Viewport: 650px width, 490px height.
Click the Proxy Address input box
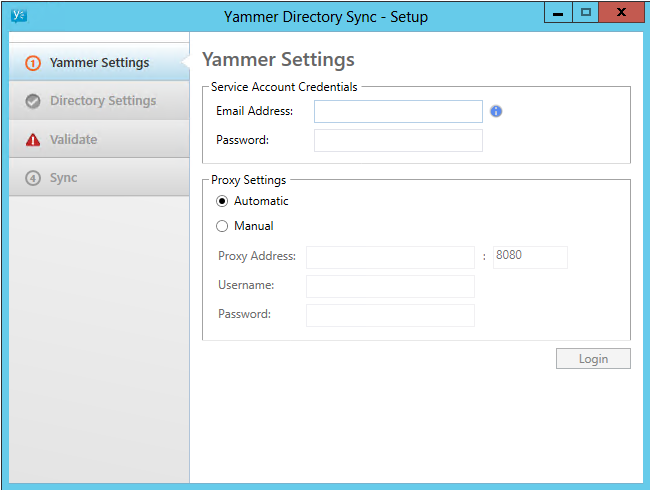pyautogui.click(x=390, y=257)
